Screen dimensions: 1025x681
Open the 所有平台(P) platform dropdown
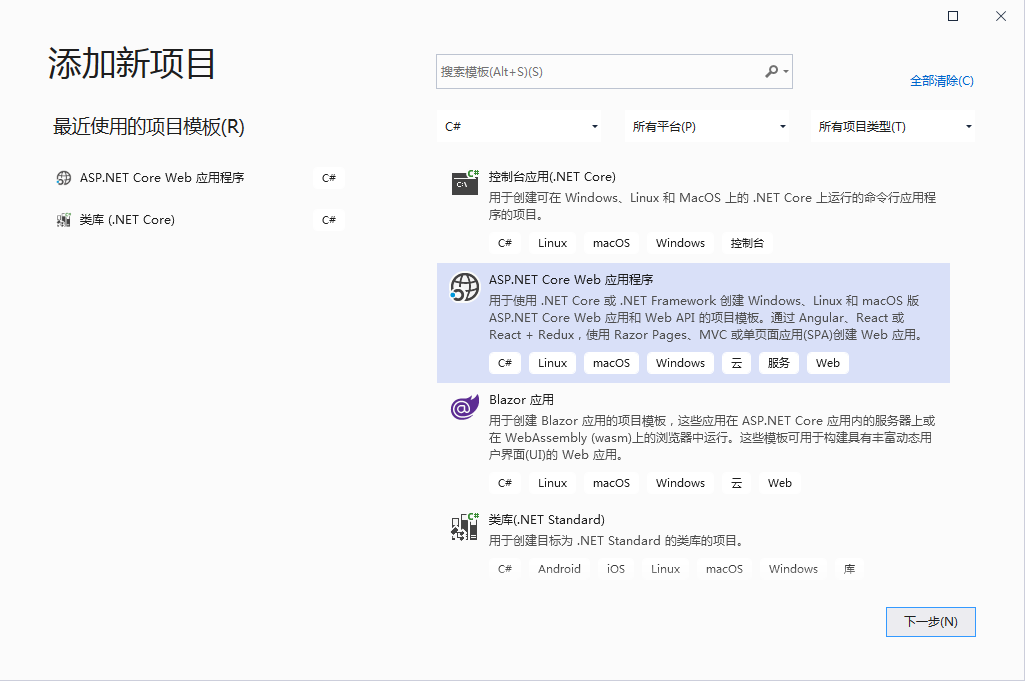tap(707, 126)
